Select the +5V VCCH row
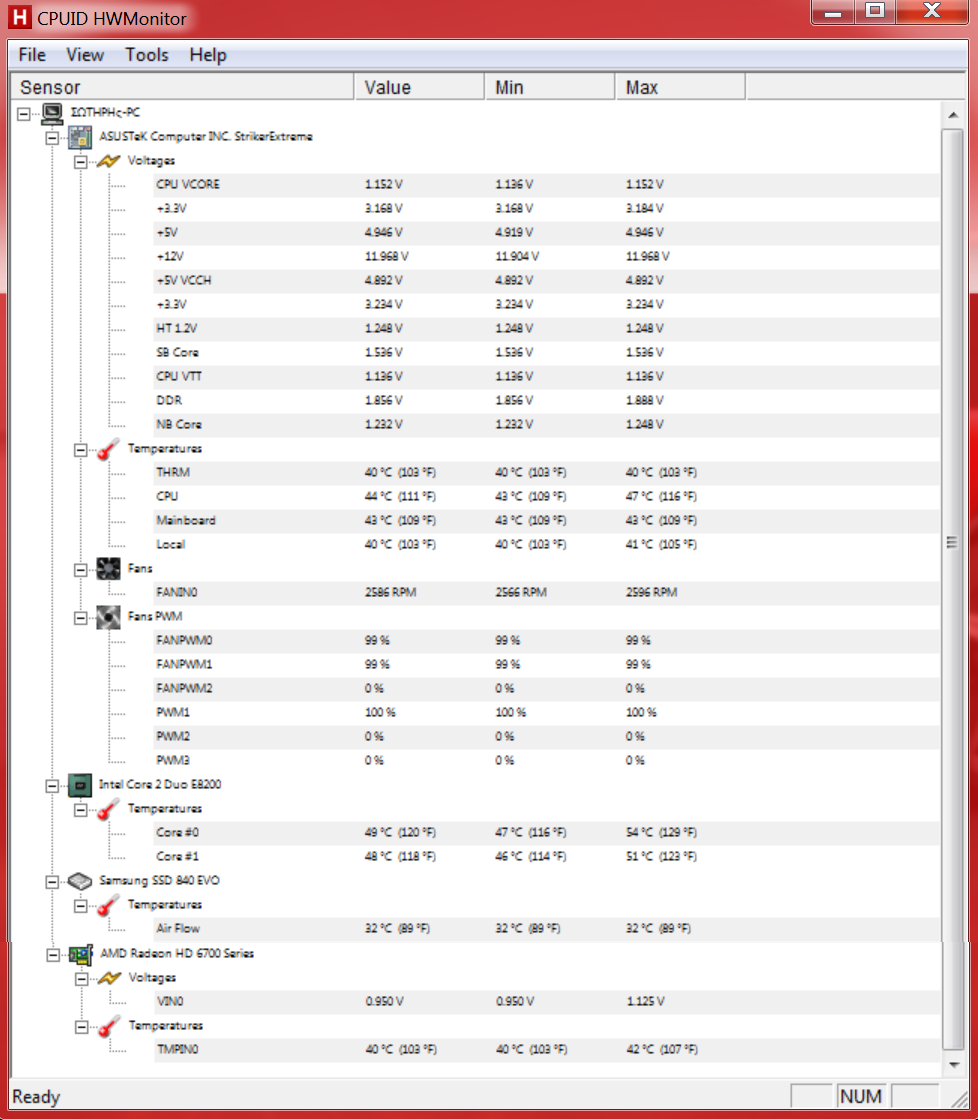 [546, 281]
